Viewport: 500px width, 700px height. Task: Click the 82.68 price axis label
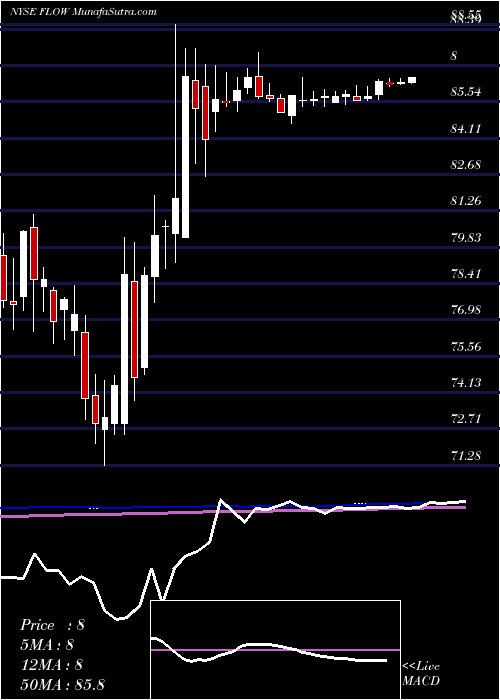coord(467,165)
